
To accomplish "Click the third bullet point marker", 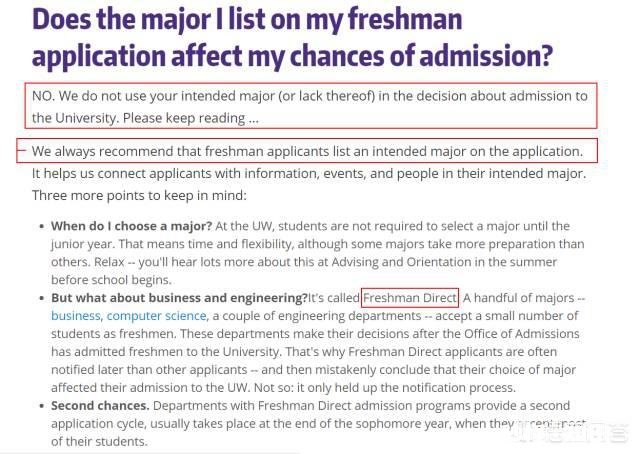I will [40, 407].
